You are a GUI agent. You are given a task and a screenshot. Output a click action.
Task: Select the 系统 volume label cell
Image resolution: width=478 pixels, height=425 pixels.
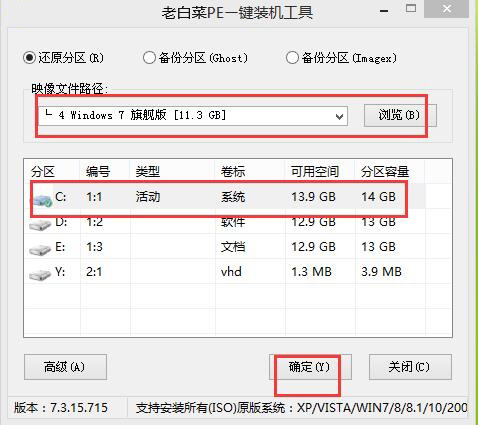tap(233, 197)
